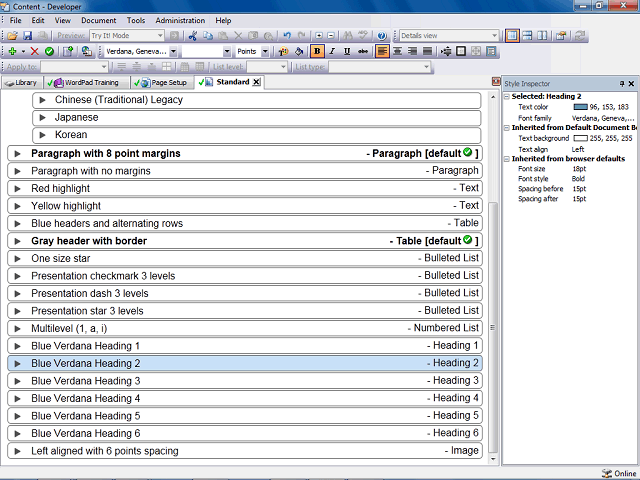Switch to vertical split view layout

[x=542, y=36]
